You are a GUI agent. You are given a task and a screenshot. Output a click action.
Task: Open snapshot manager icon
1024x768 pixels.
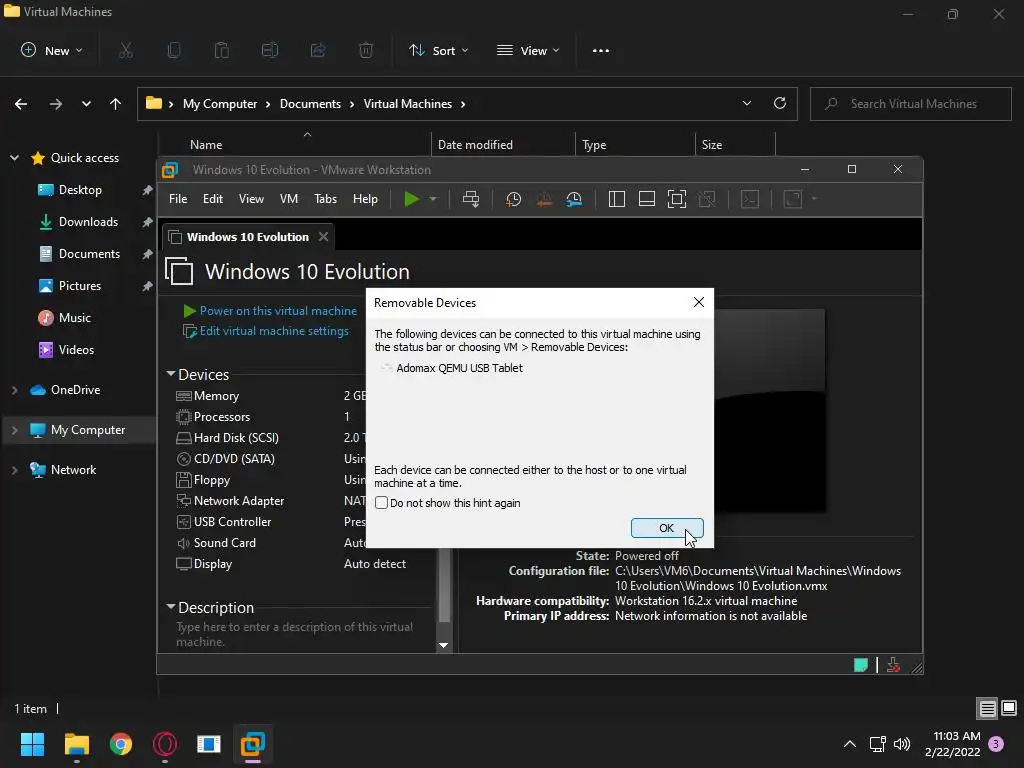[574, 199]
